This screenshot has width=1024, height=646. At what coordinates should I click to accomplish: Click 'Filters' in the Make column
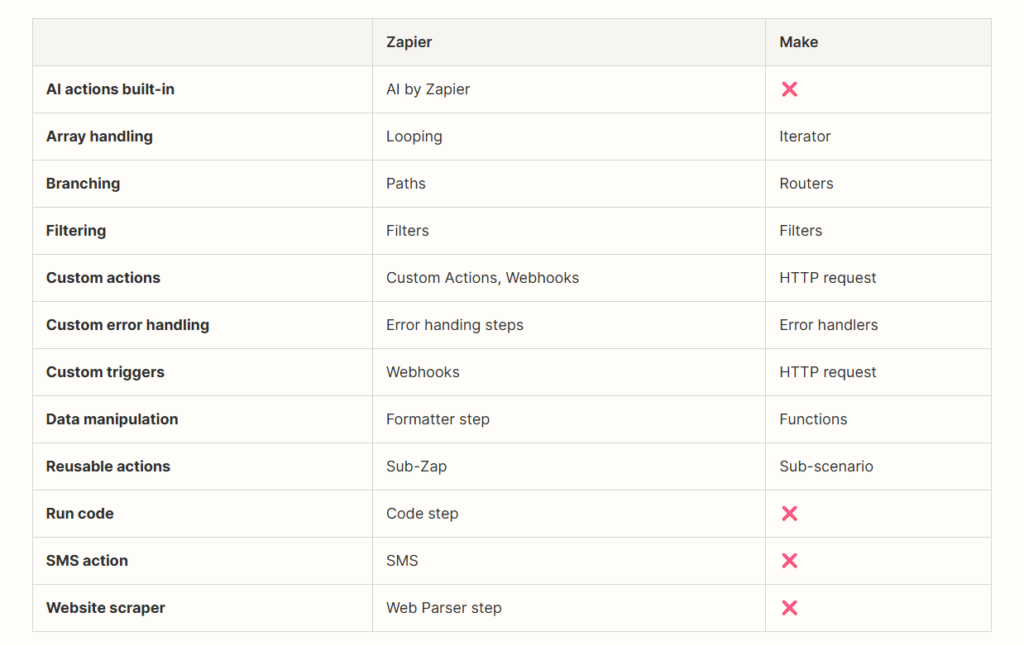[801, 230]
